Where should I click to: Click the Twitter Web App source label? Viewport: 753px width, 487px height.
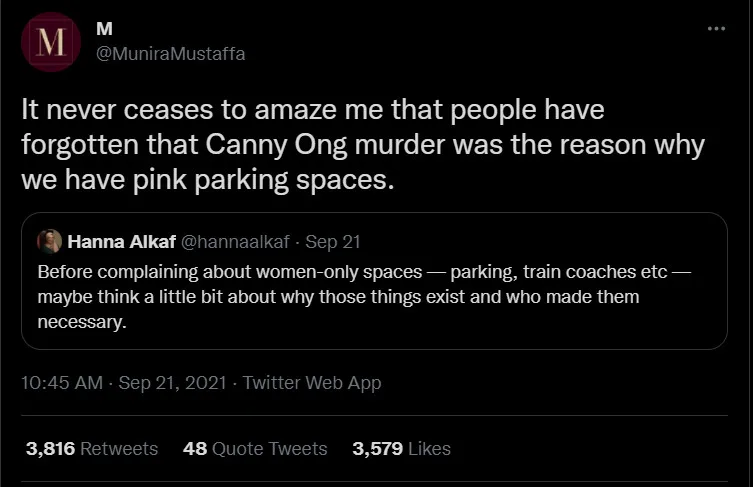[312, 382]
